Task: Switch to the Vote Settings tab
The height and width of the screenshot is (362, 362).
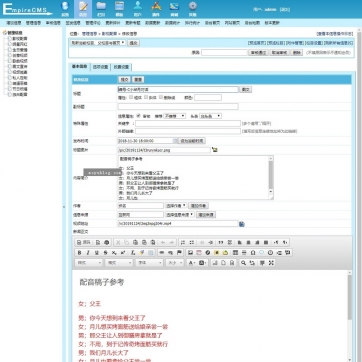Action: click(121, 67)
